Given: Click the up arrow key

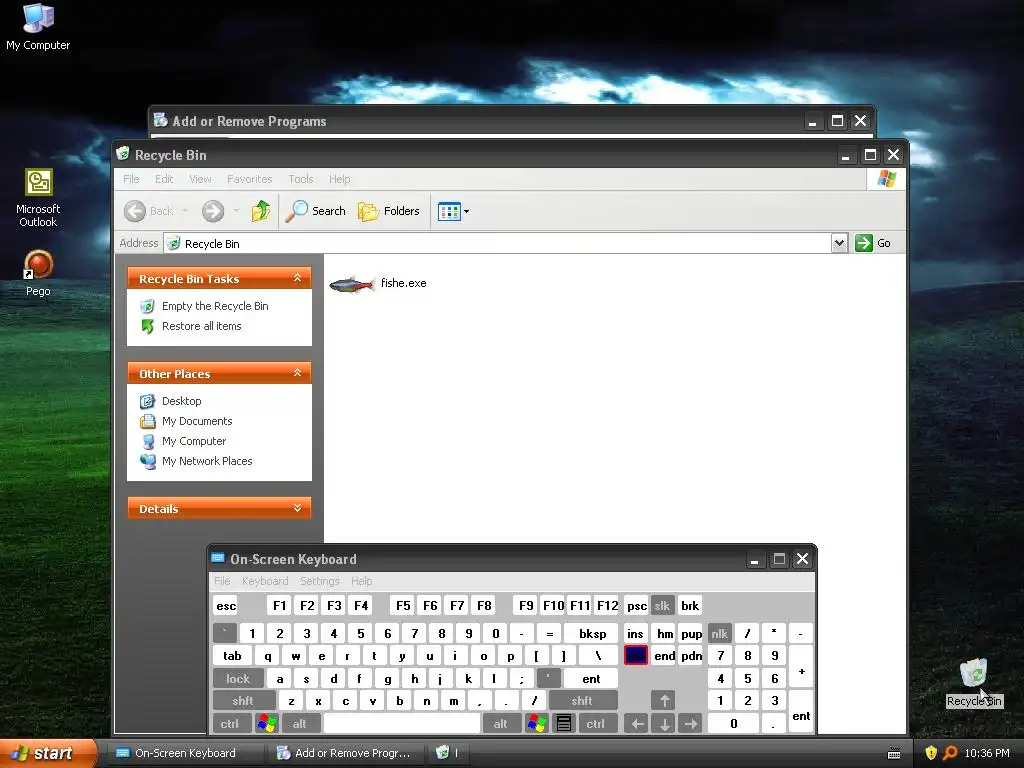Looking at the screenshot, I should [x=664, y=701].
